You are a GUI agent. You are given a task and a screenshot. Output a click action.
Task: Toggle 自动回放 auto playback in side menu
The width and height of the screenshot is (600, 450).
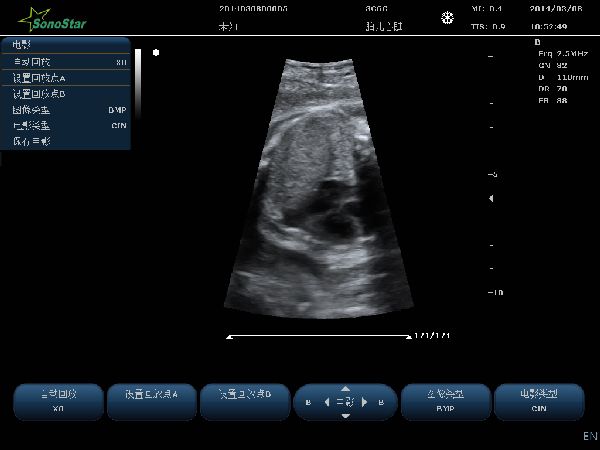coord(66,61)
